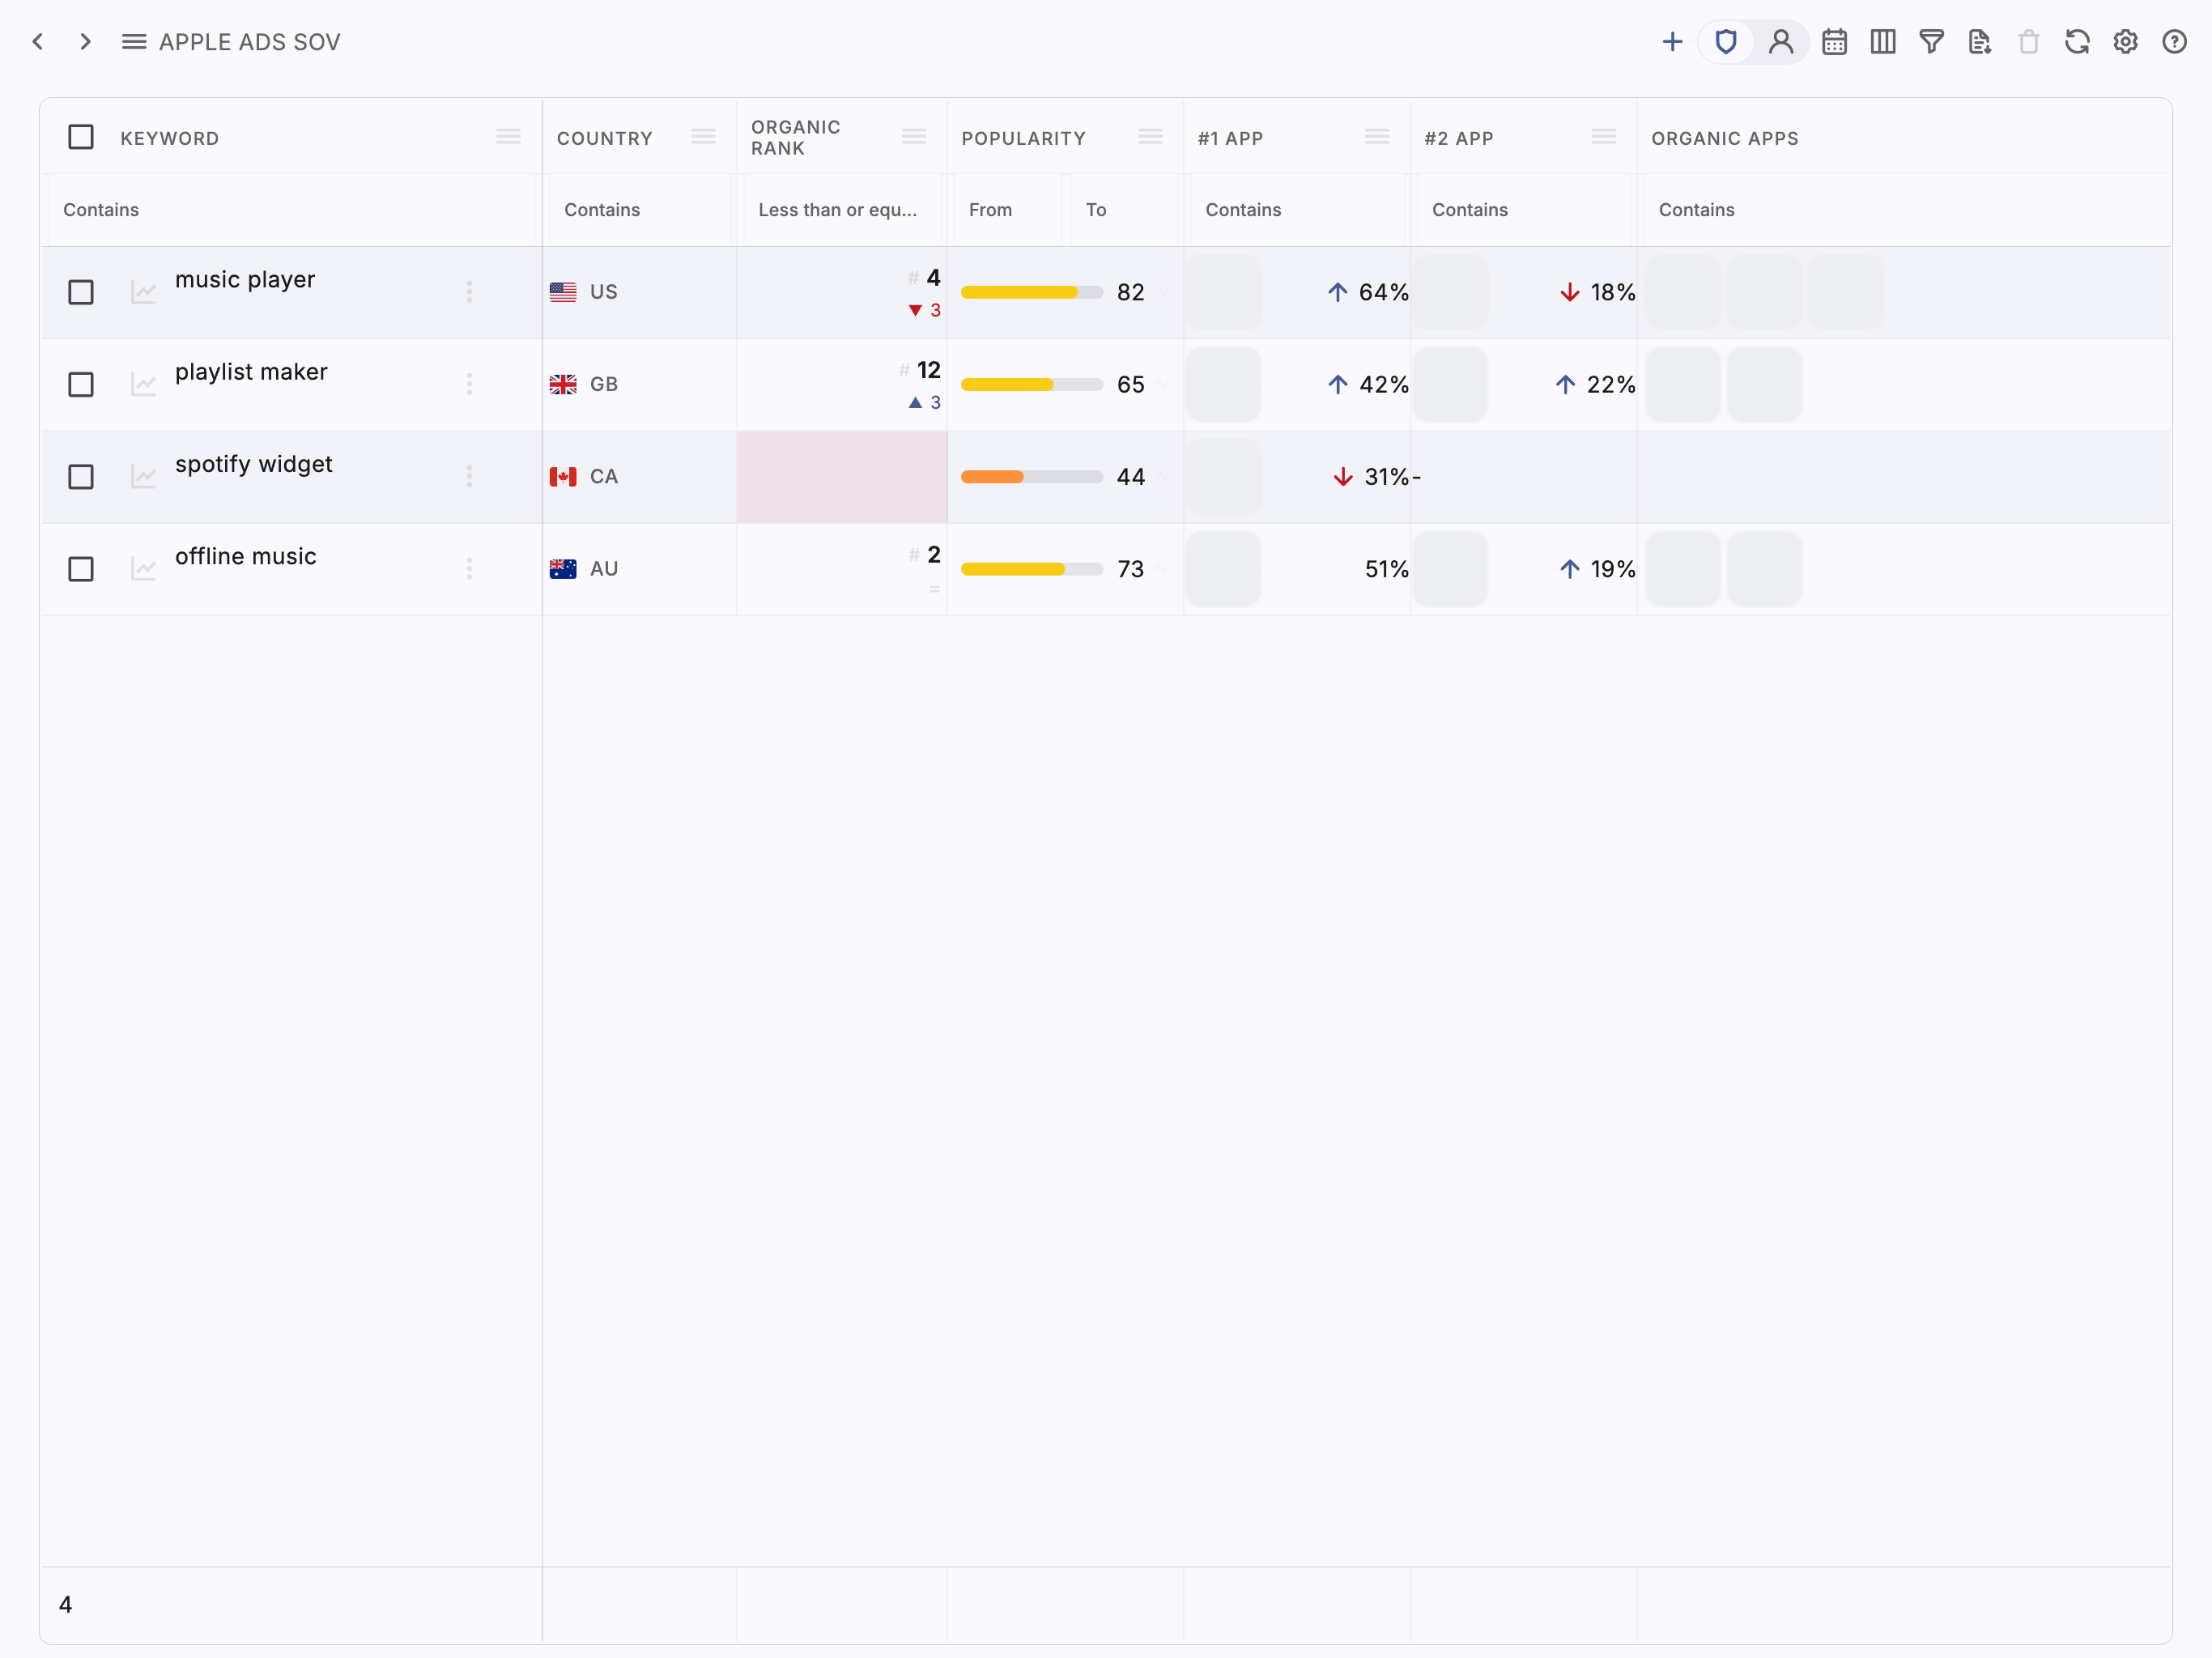2212x1658 pixels.
Task: Open the Country column menu
Action: point(703,137)
